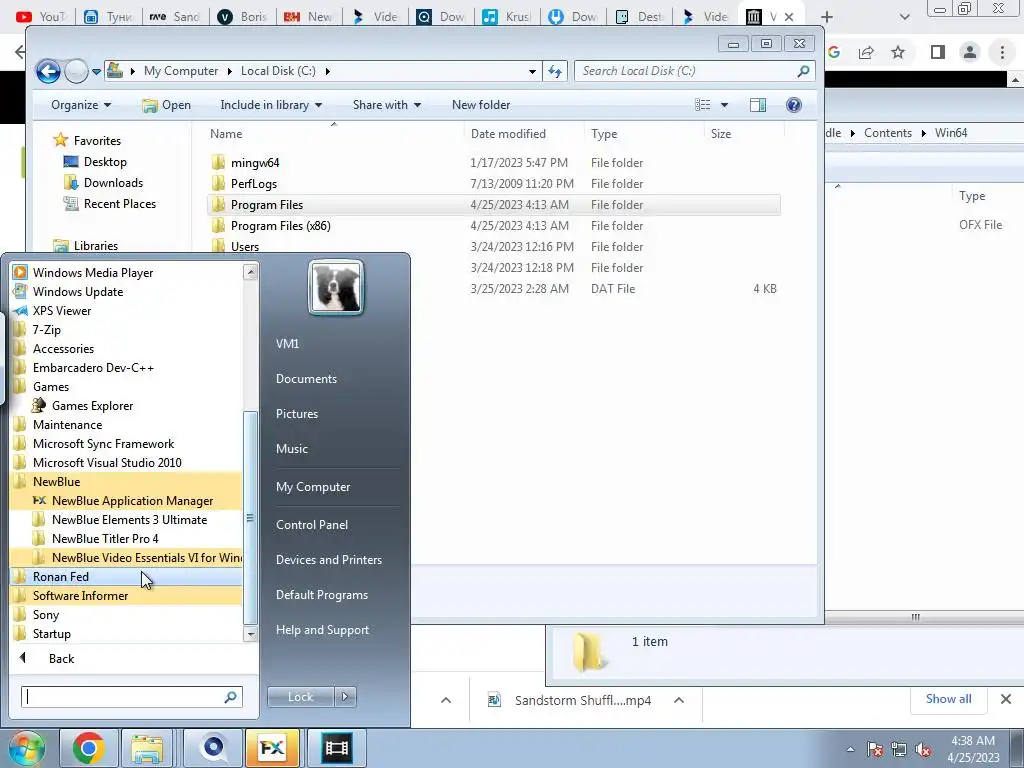Image resolution: width=1024 pixels, height=768 pixels.
Task: Click the Start menu search box
Action: coord(132,697)
